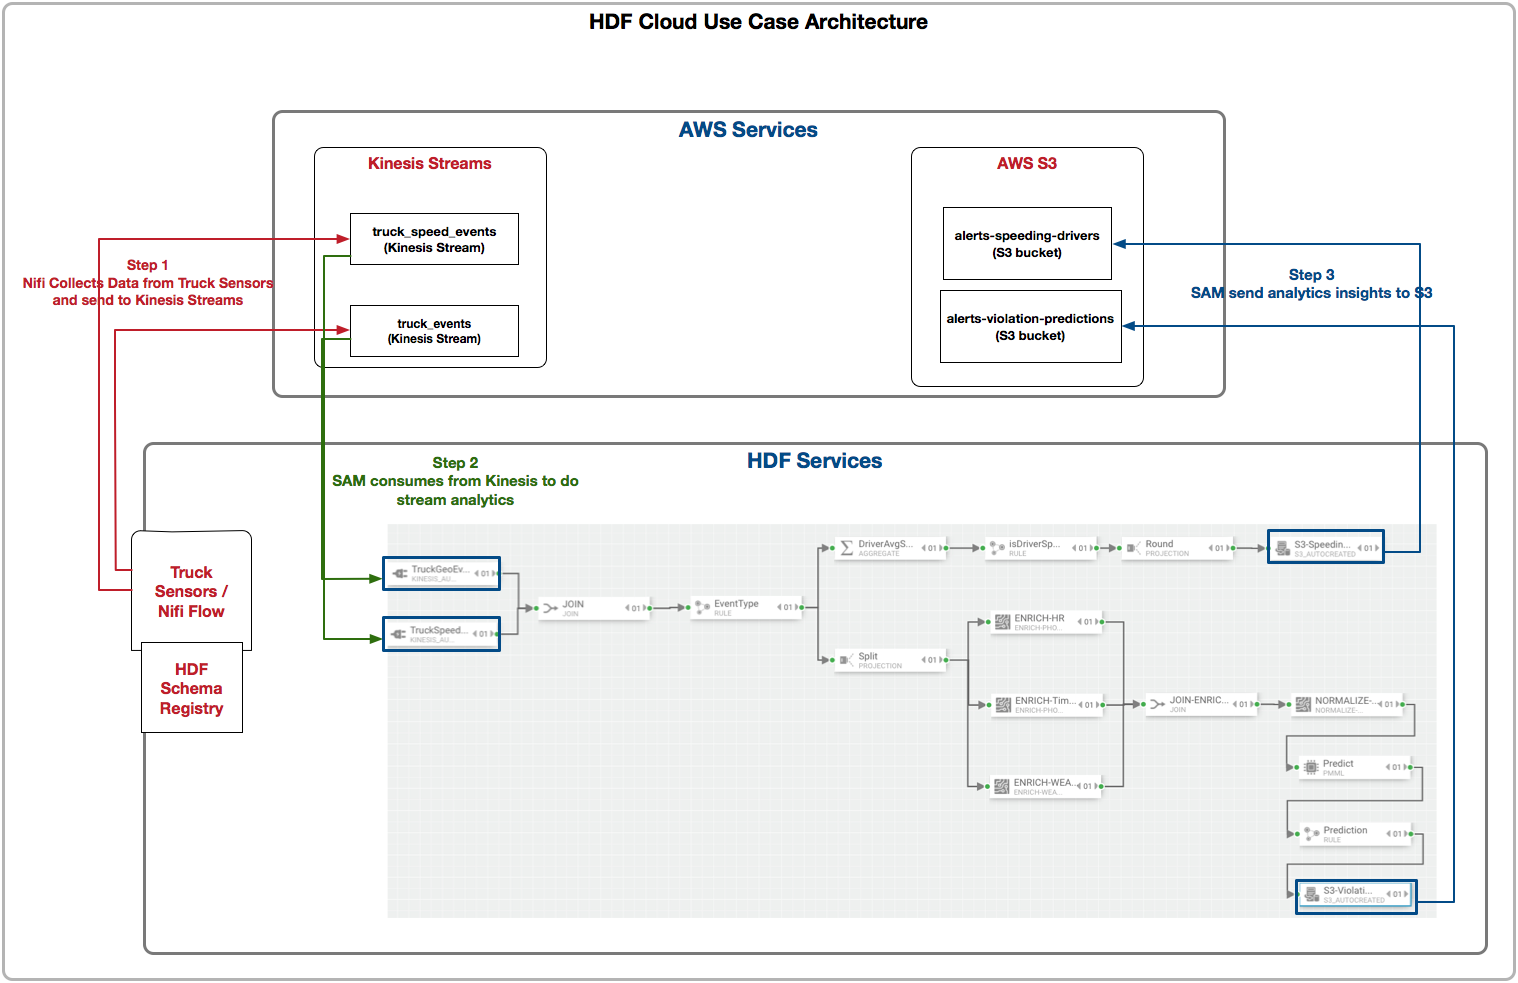
Task: Click the Kinesis plug icon on TruckGeoEv... node
Action: click(x=400, y=574)
